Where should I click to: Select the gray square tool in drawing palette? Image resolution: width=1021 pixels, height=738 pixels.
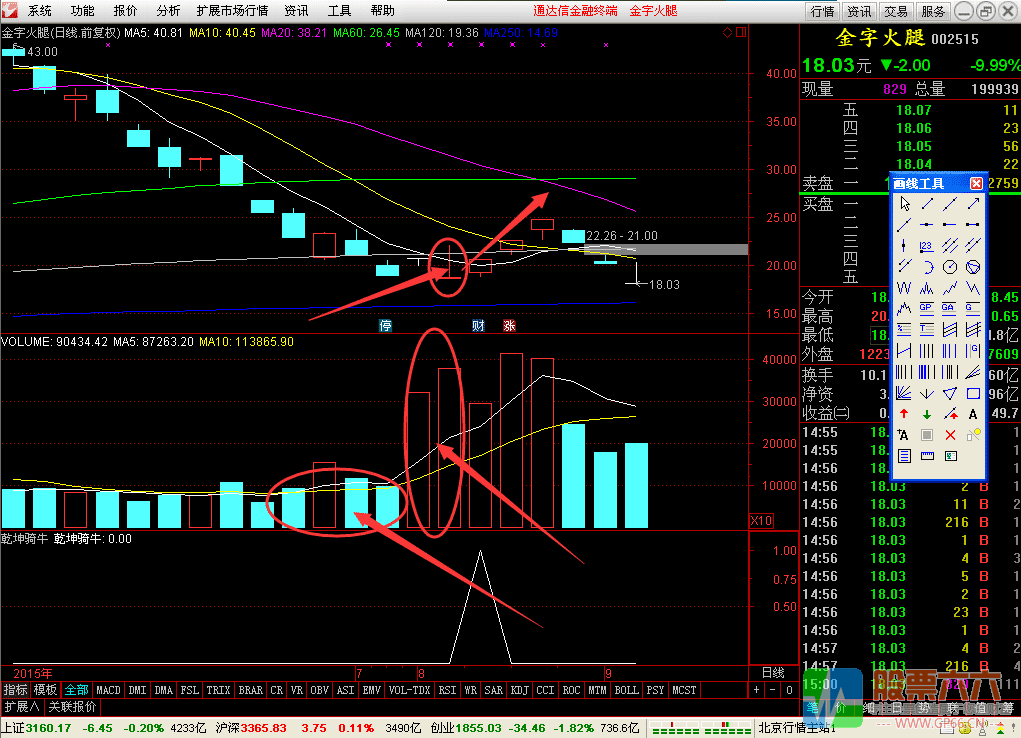point(927,434)
